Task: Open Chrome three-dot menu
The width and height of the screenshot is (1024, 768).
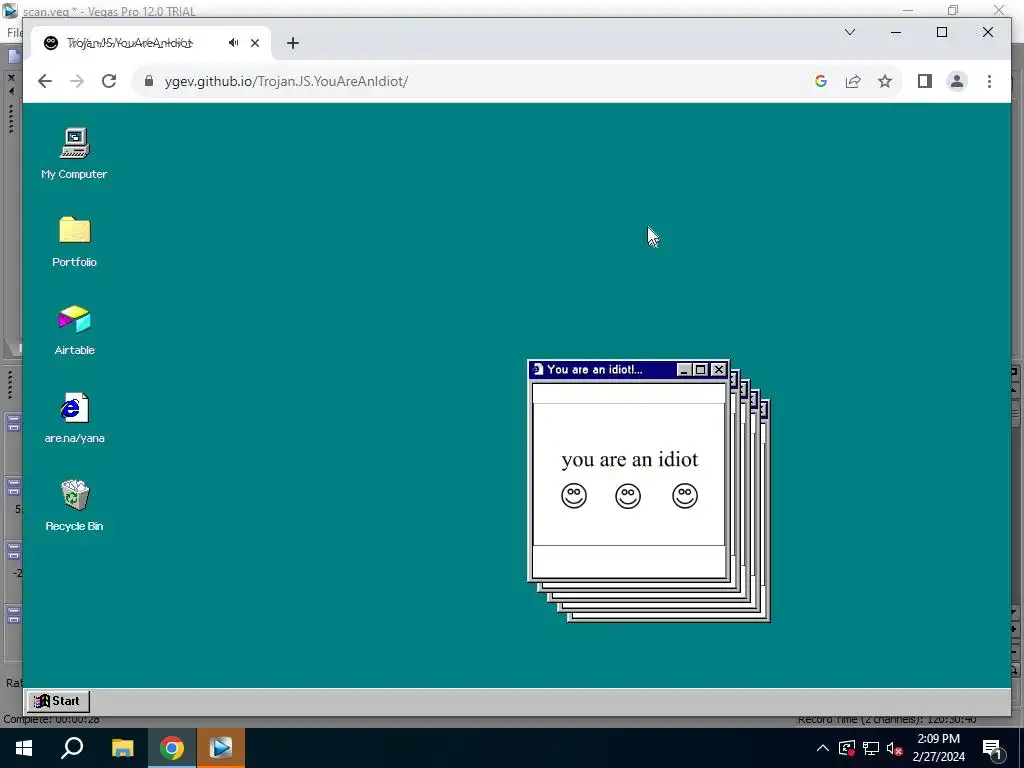Action: (x=989, y=81)
